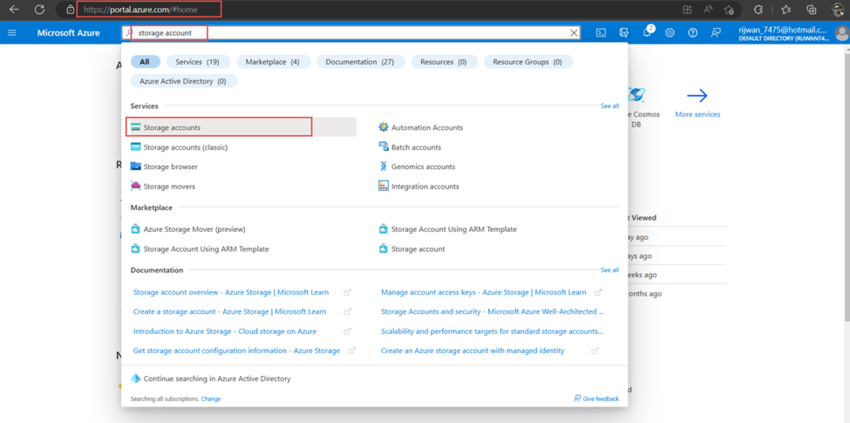Viewport: 850px width, 423px height.
Task: Click the browser refresh icon
Action: [40, 9]
